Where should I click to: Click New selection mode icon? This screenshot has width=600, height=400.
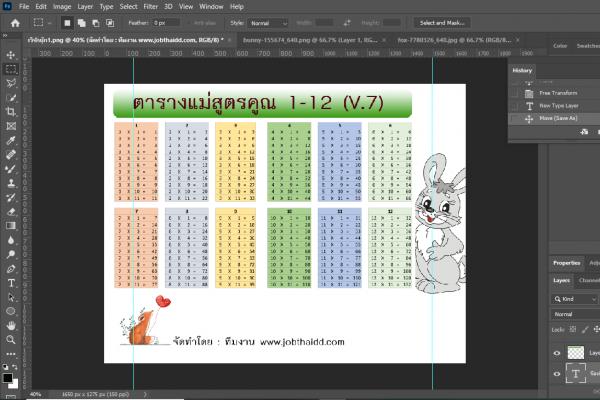(x=67, y=23)
